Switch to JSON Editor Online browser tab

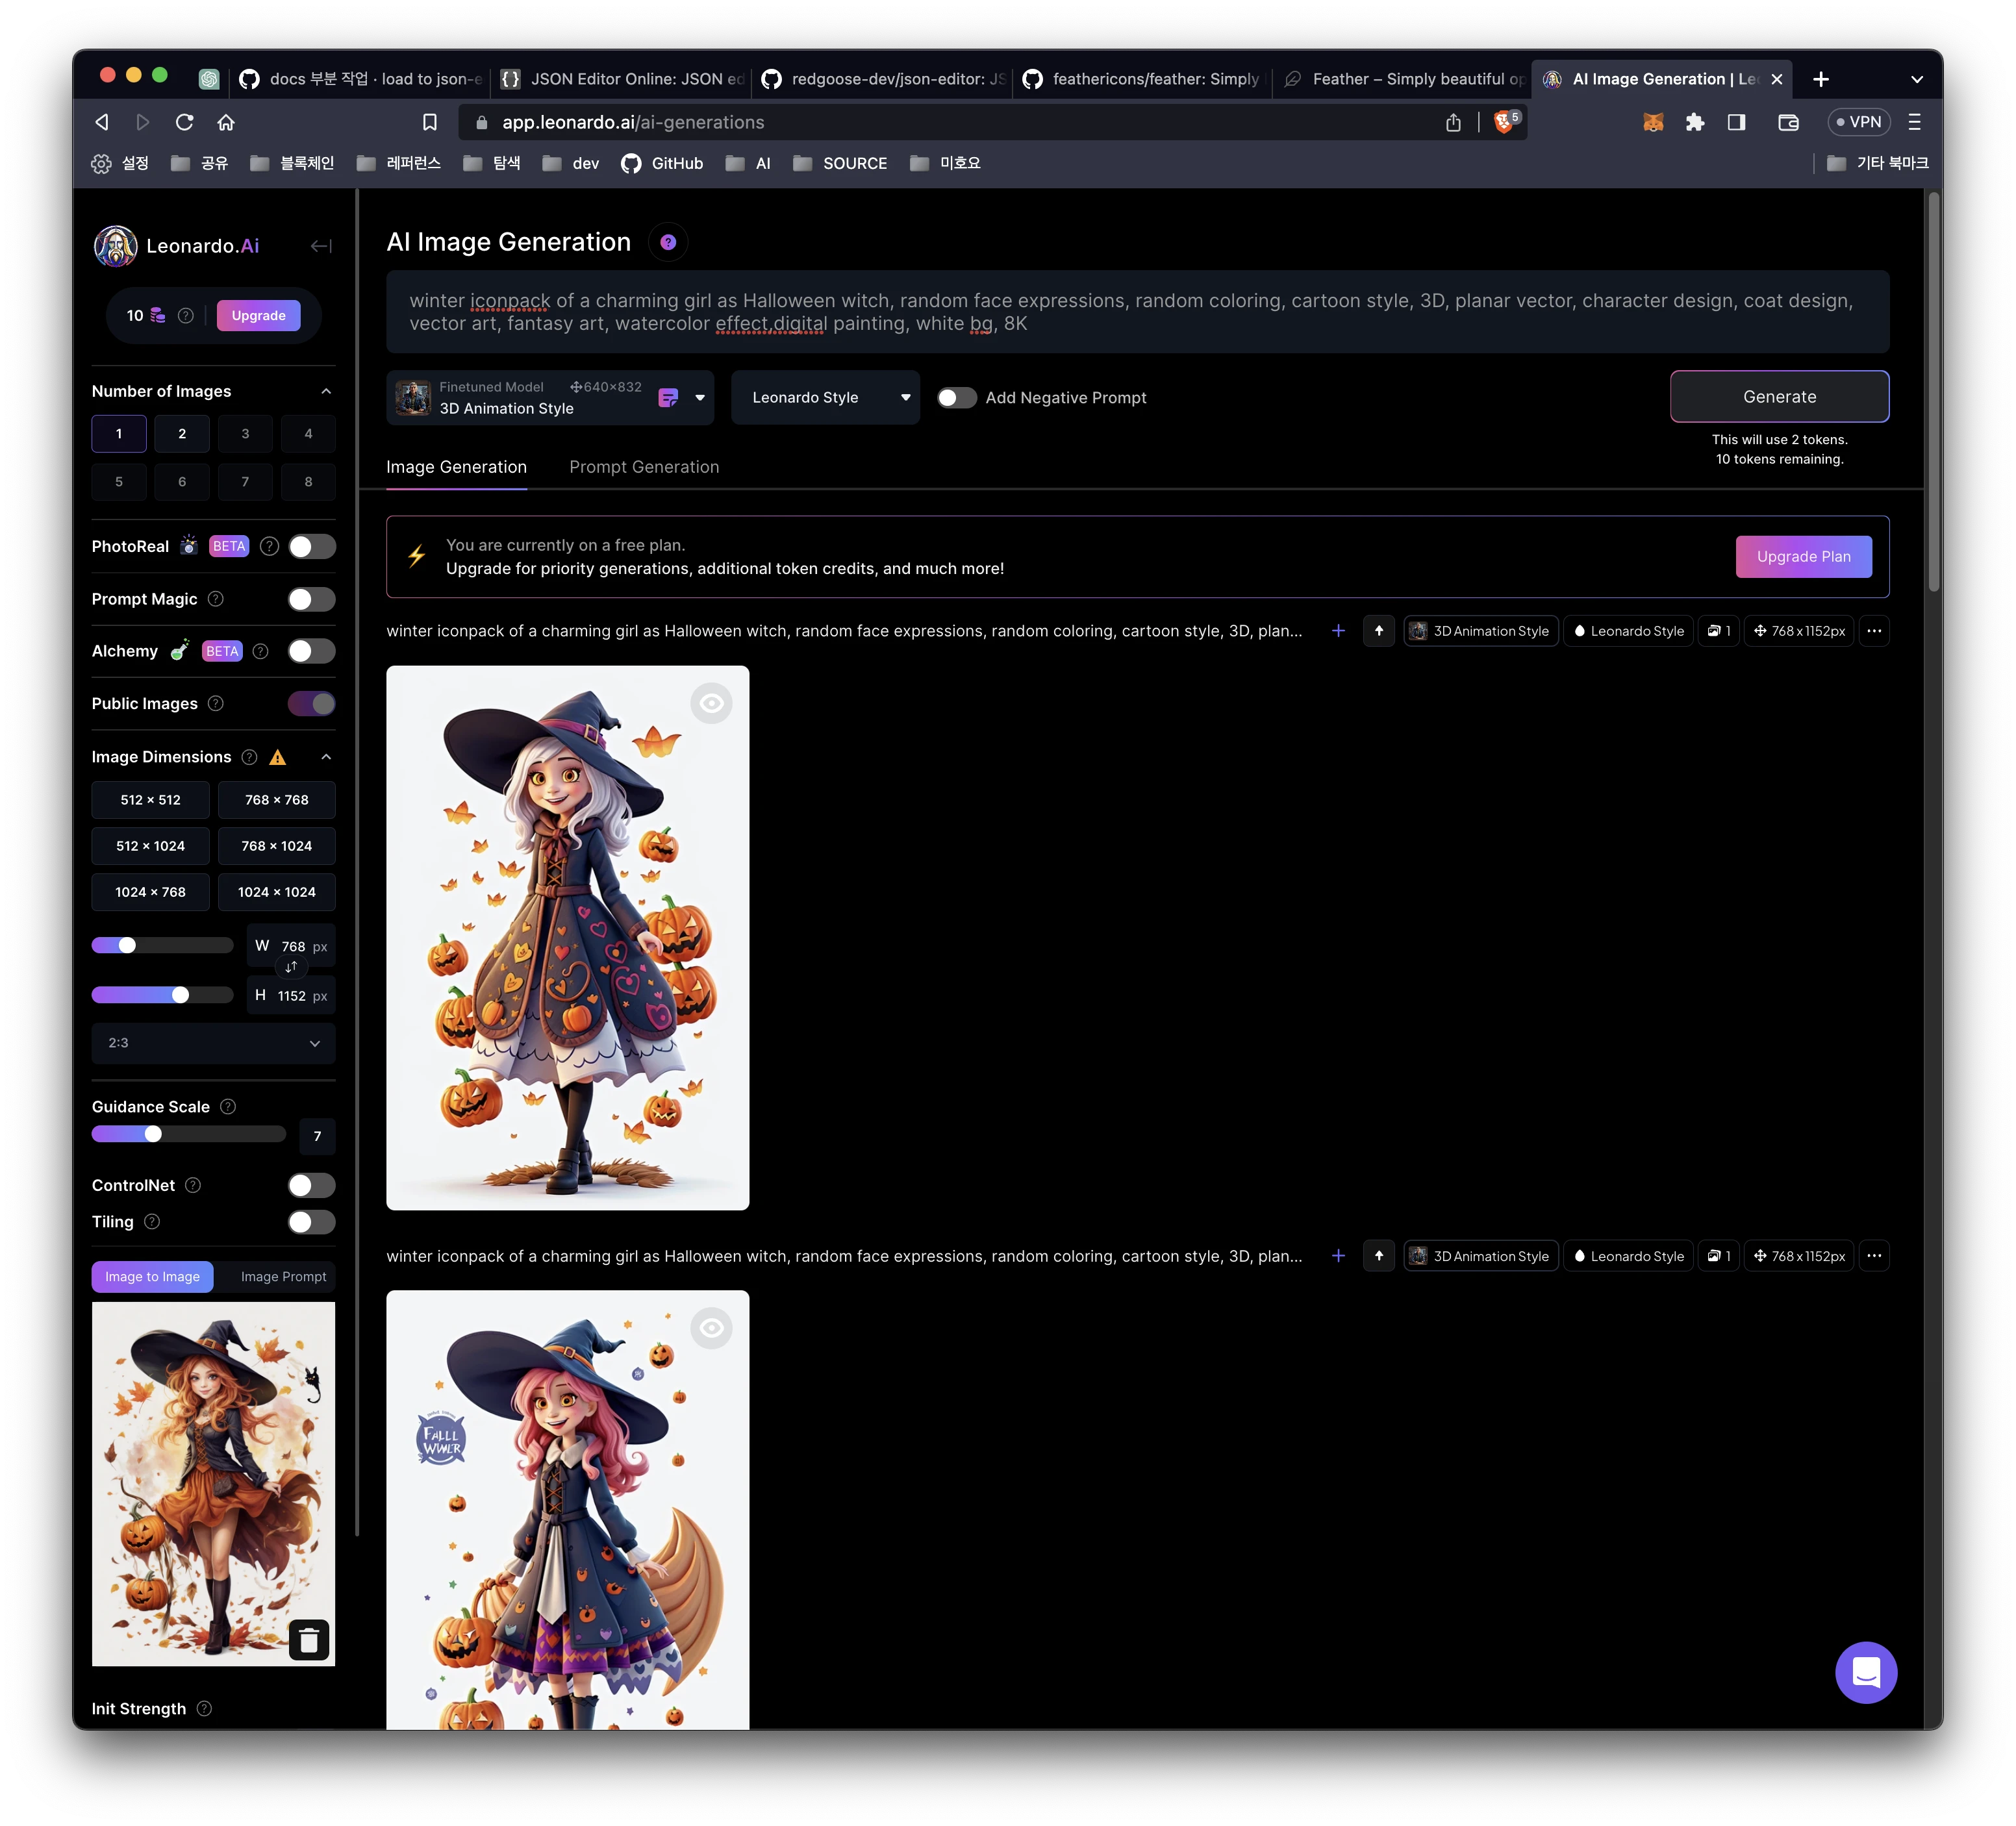point(622,79)
